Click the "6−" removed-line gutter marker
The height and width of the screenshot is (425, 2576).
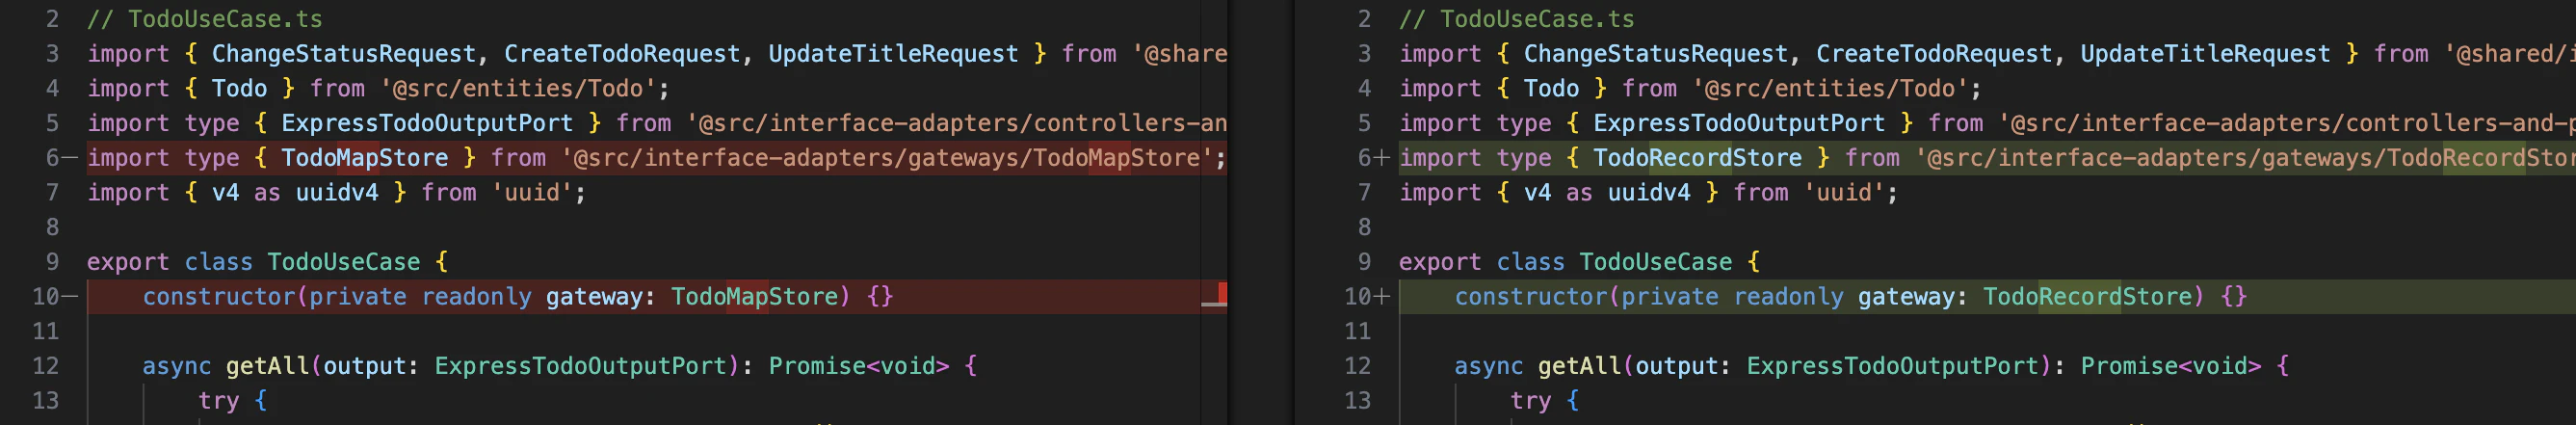pyautogui.click(x=61, y=158)
